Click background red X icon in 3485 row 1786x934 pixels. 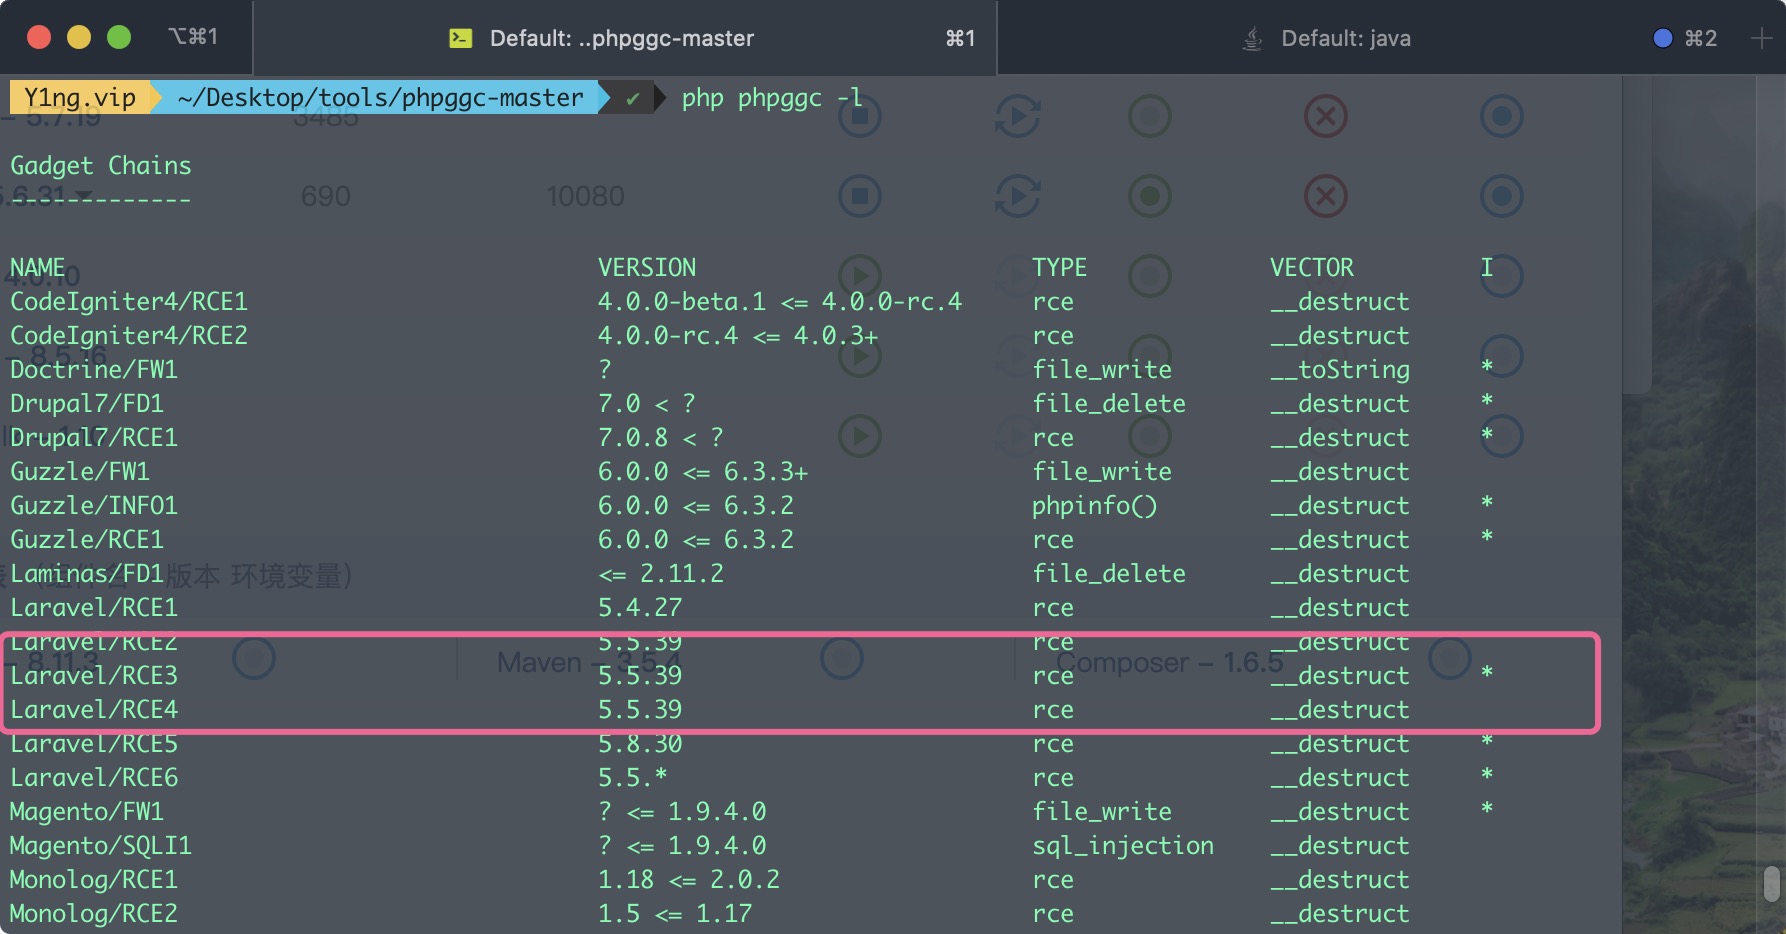coord(1326,116)
